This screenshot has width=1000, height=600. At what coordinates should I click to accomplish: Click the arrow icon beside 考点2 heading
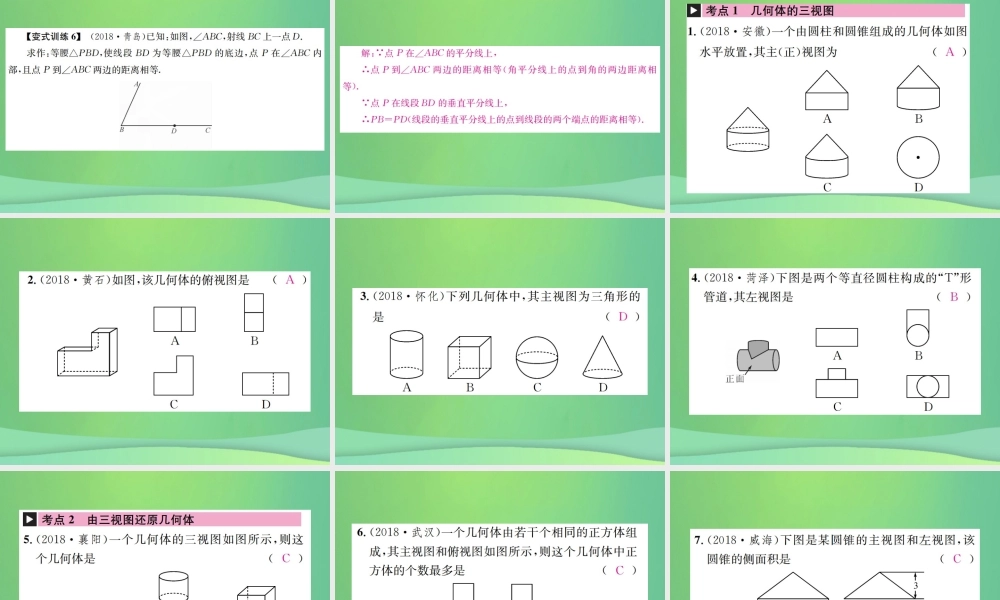click(x=29, y=519)
